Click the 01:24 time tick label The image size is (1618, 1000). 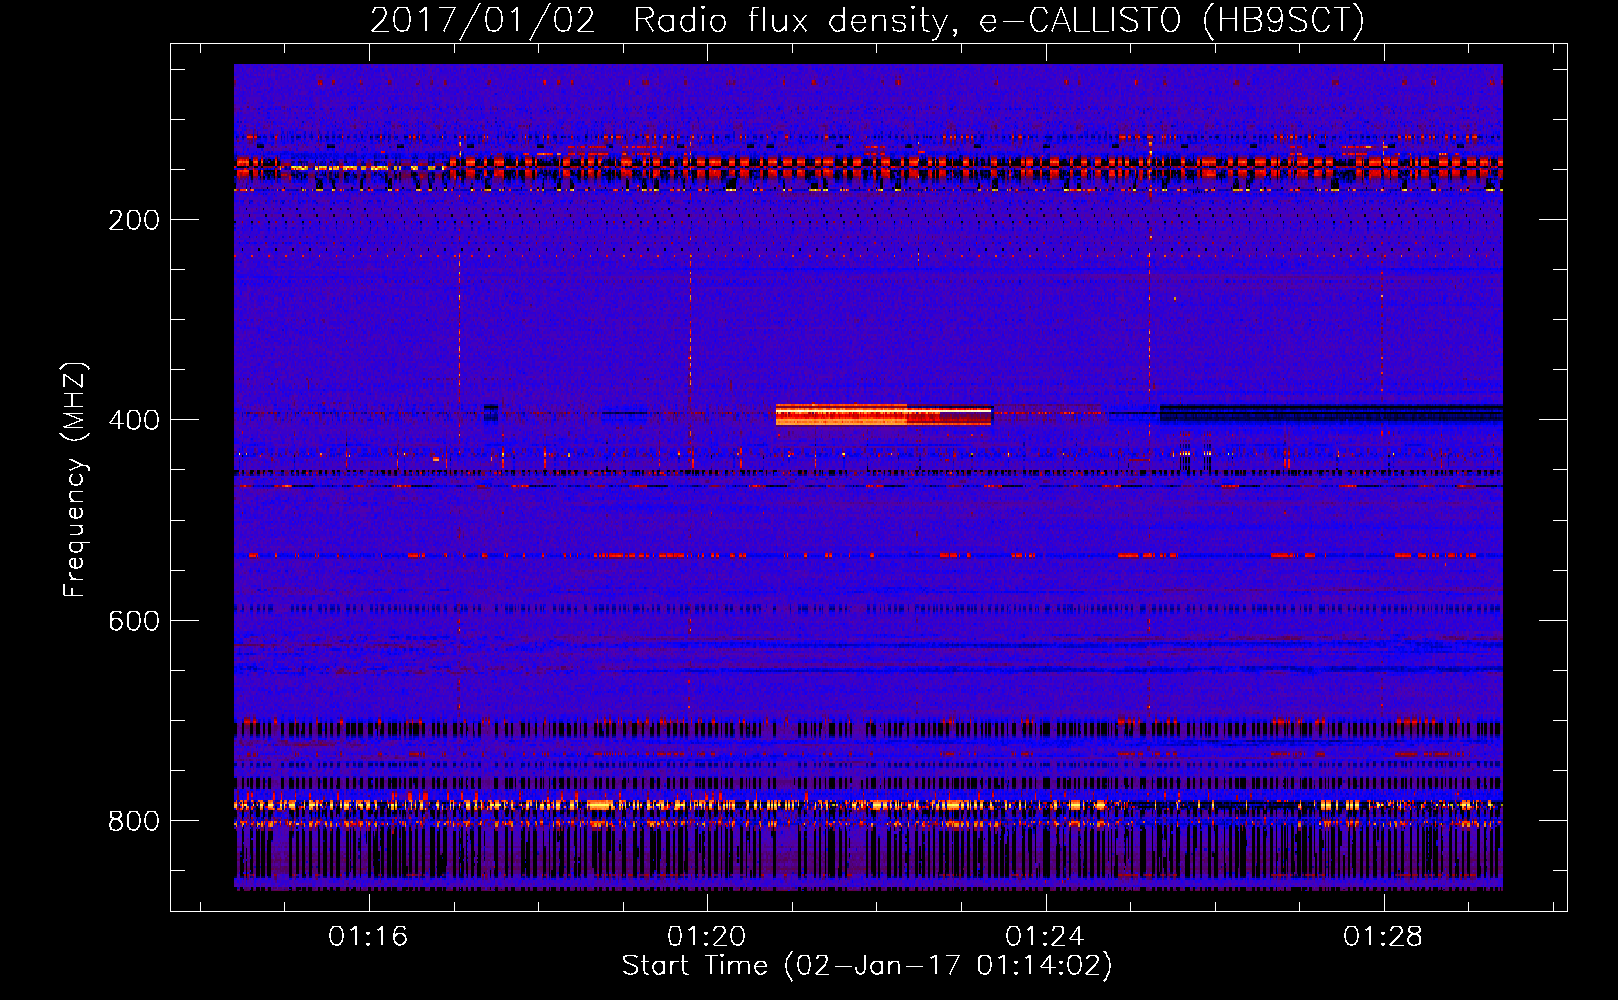click(x=1045, y=936)
